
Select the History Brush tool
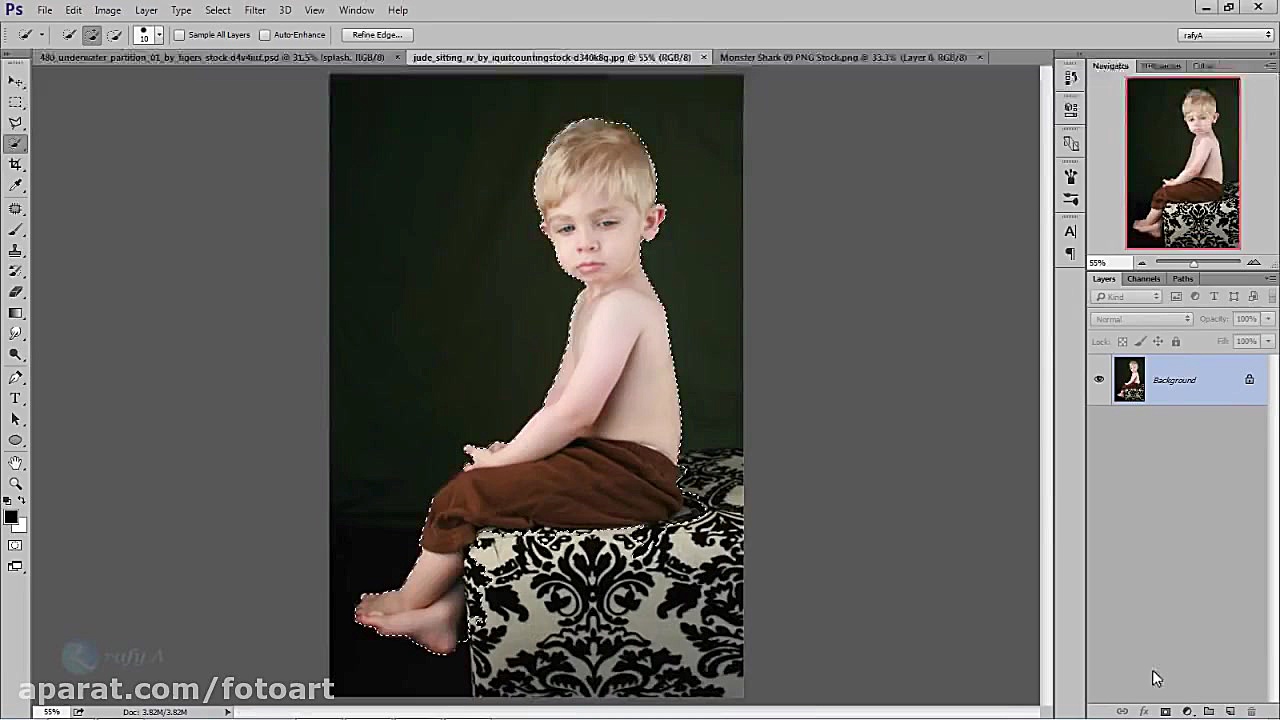[16, 272]
